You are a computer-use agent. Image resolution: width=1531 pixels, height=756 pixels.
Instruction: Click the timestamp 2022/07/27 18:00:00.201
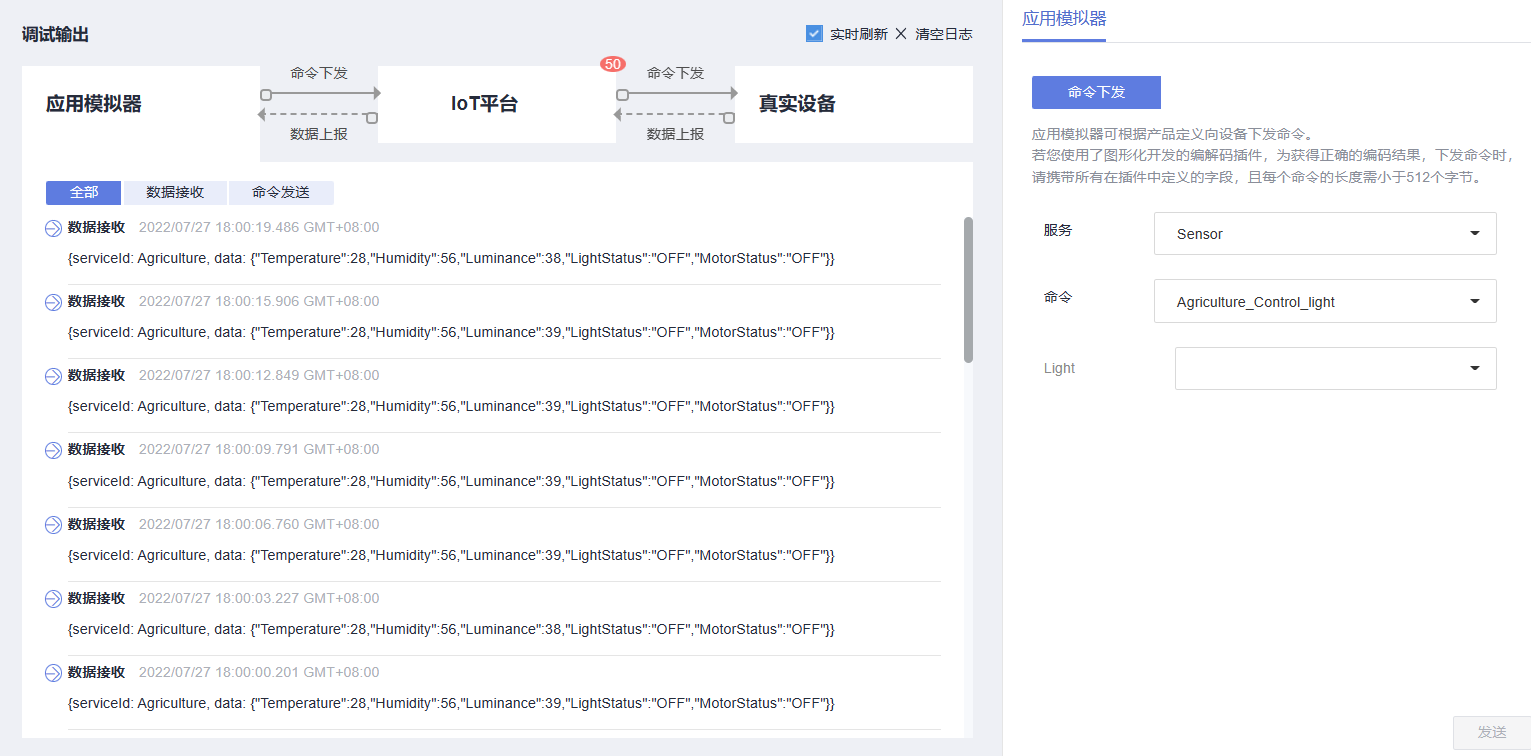pos(259,672)
